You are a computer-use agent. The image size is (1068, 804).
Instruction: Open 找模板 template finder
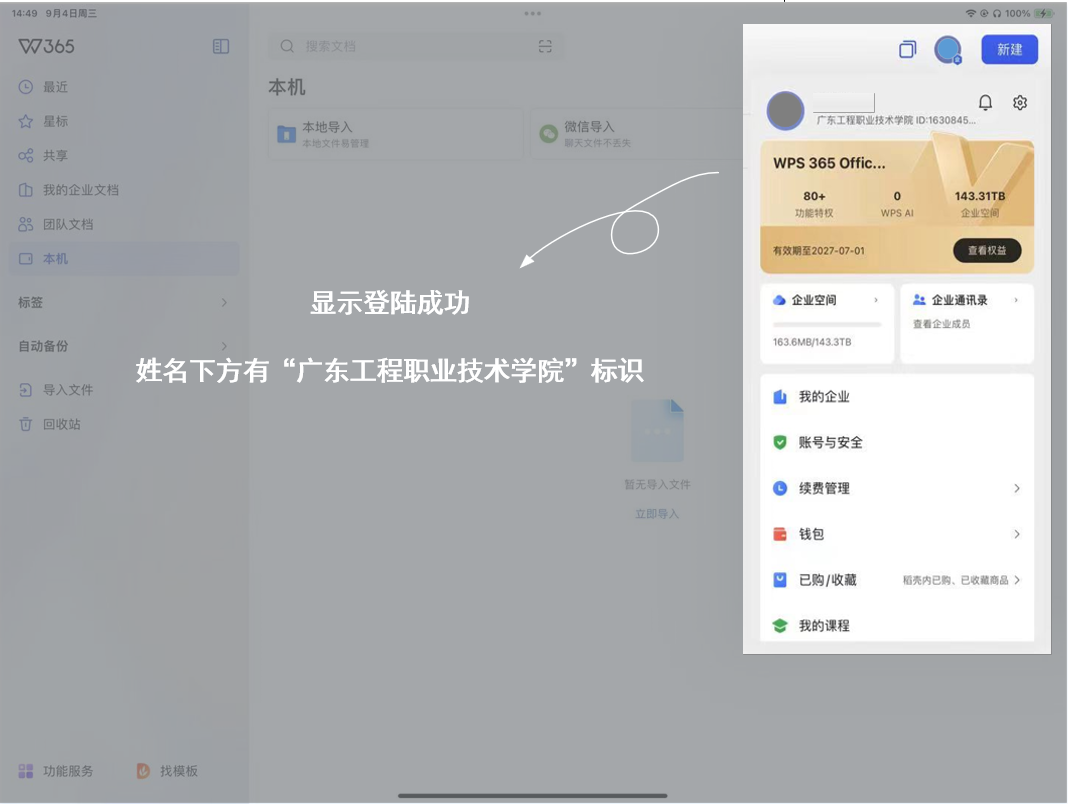tap(168, 771)
